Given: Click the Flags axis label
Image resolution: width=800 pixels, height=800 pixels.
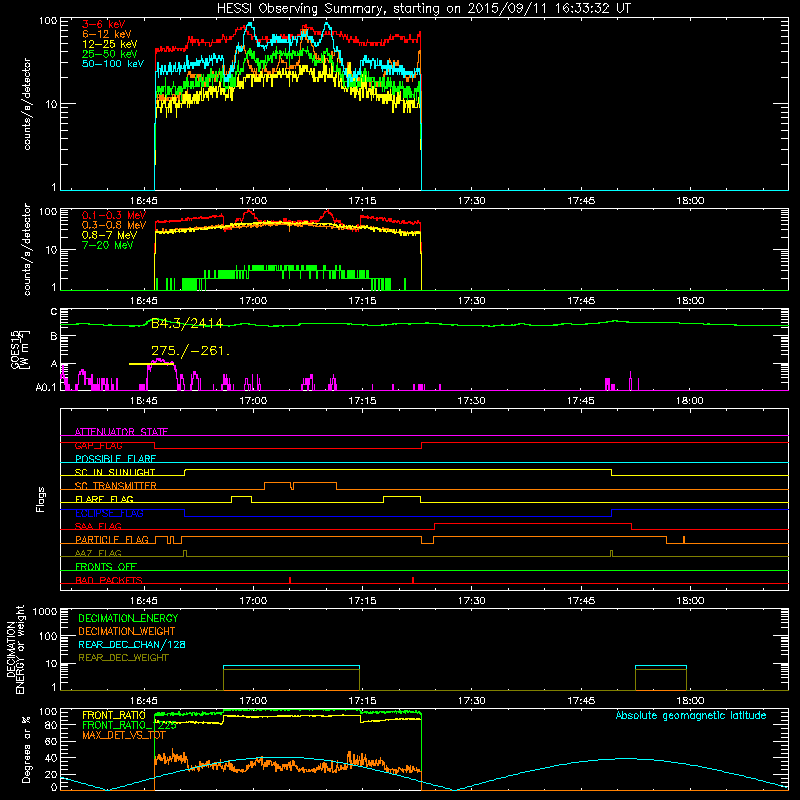Looking at the screenshot, I should coord(41,499).
